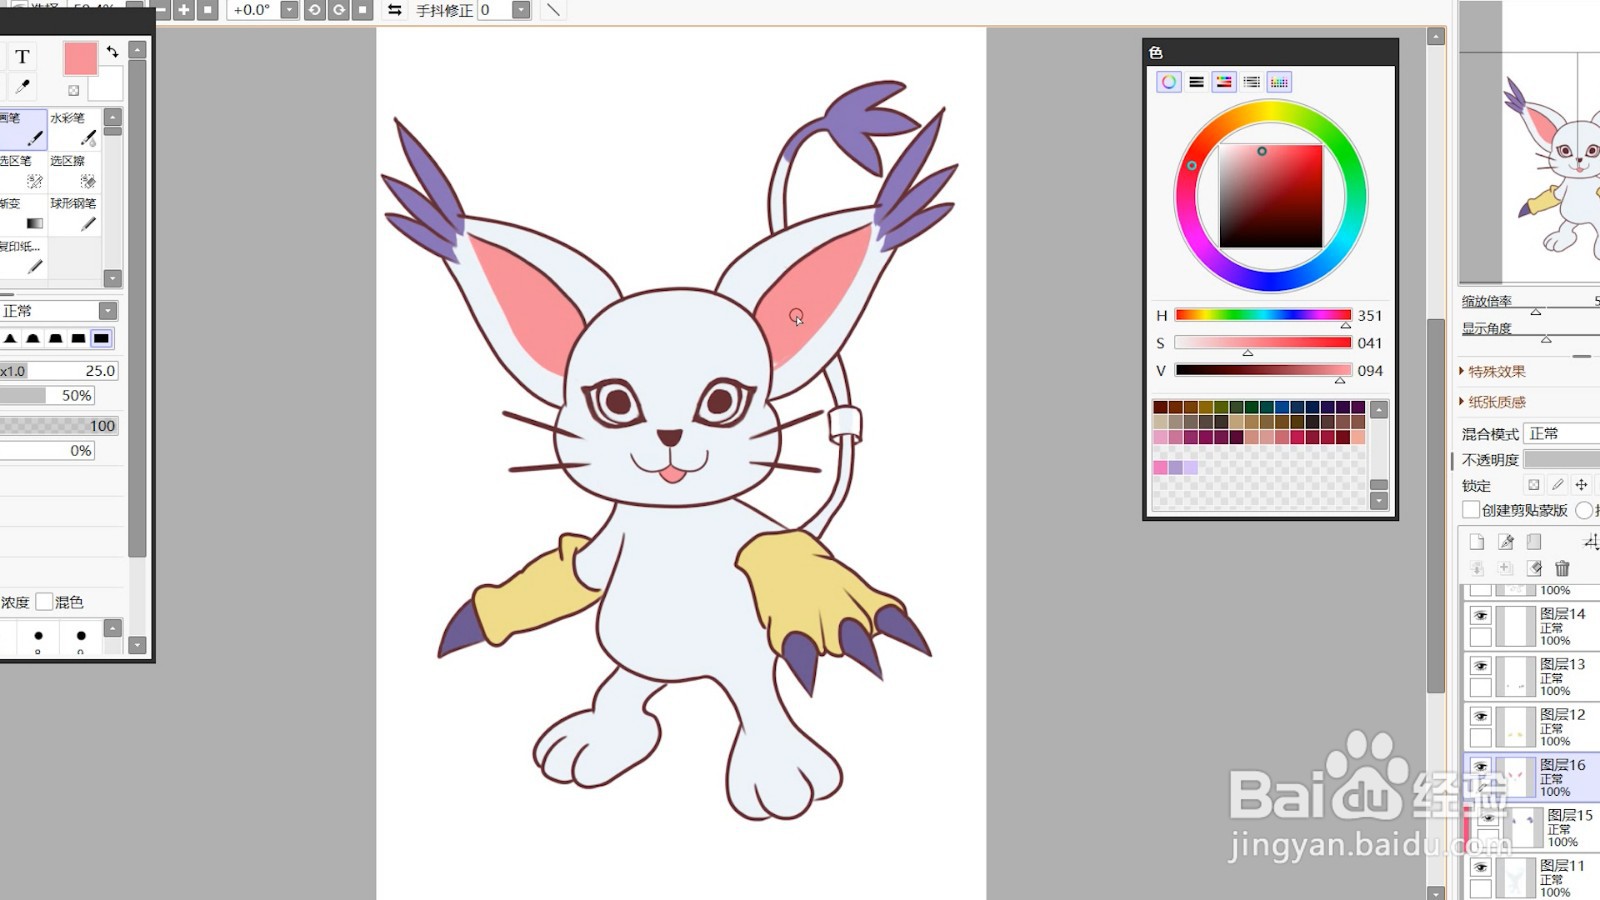
Task: Reset zoom with the square button
Action: pos(208,10)
